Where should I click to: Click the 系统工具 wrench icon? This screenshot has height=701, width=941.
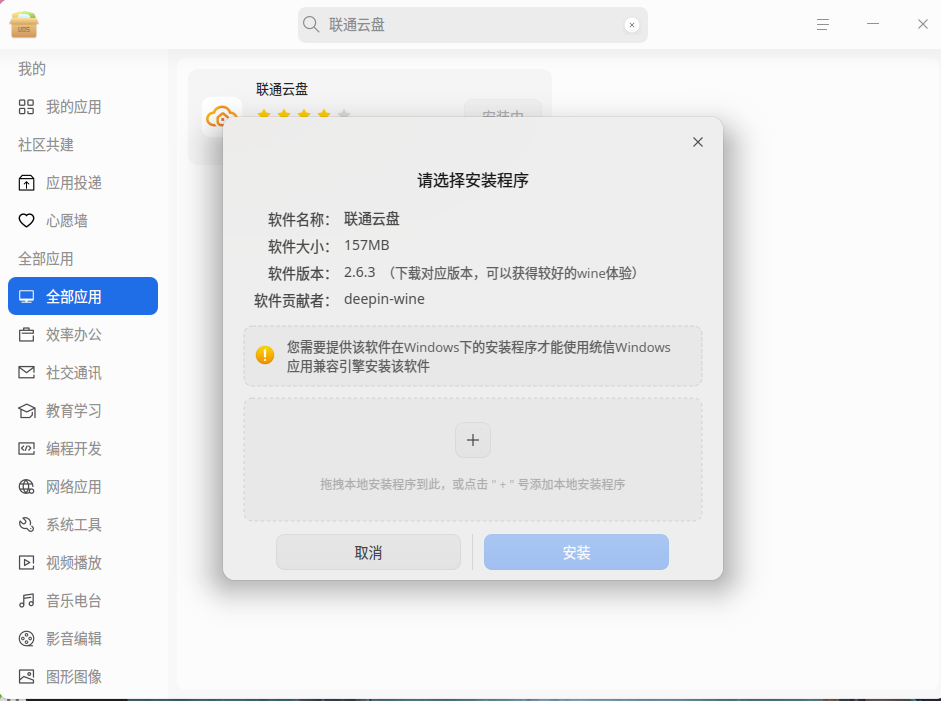pyautogui.click(x=26, y=525)
